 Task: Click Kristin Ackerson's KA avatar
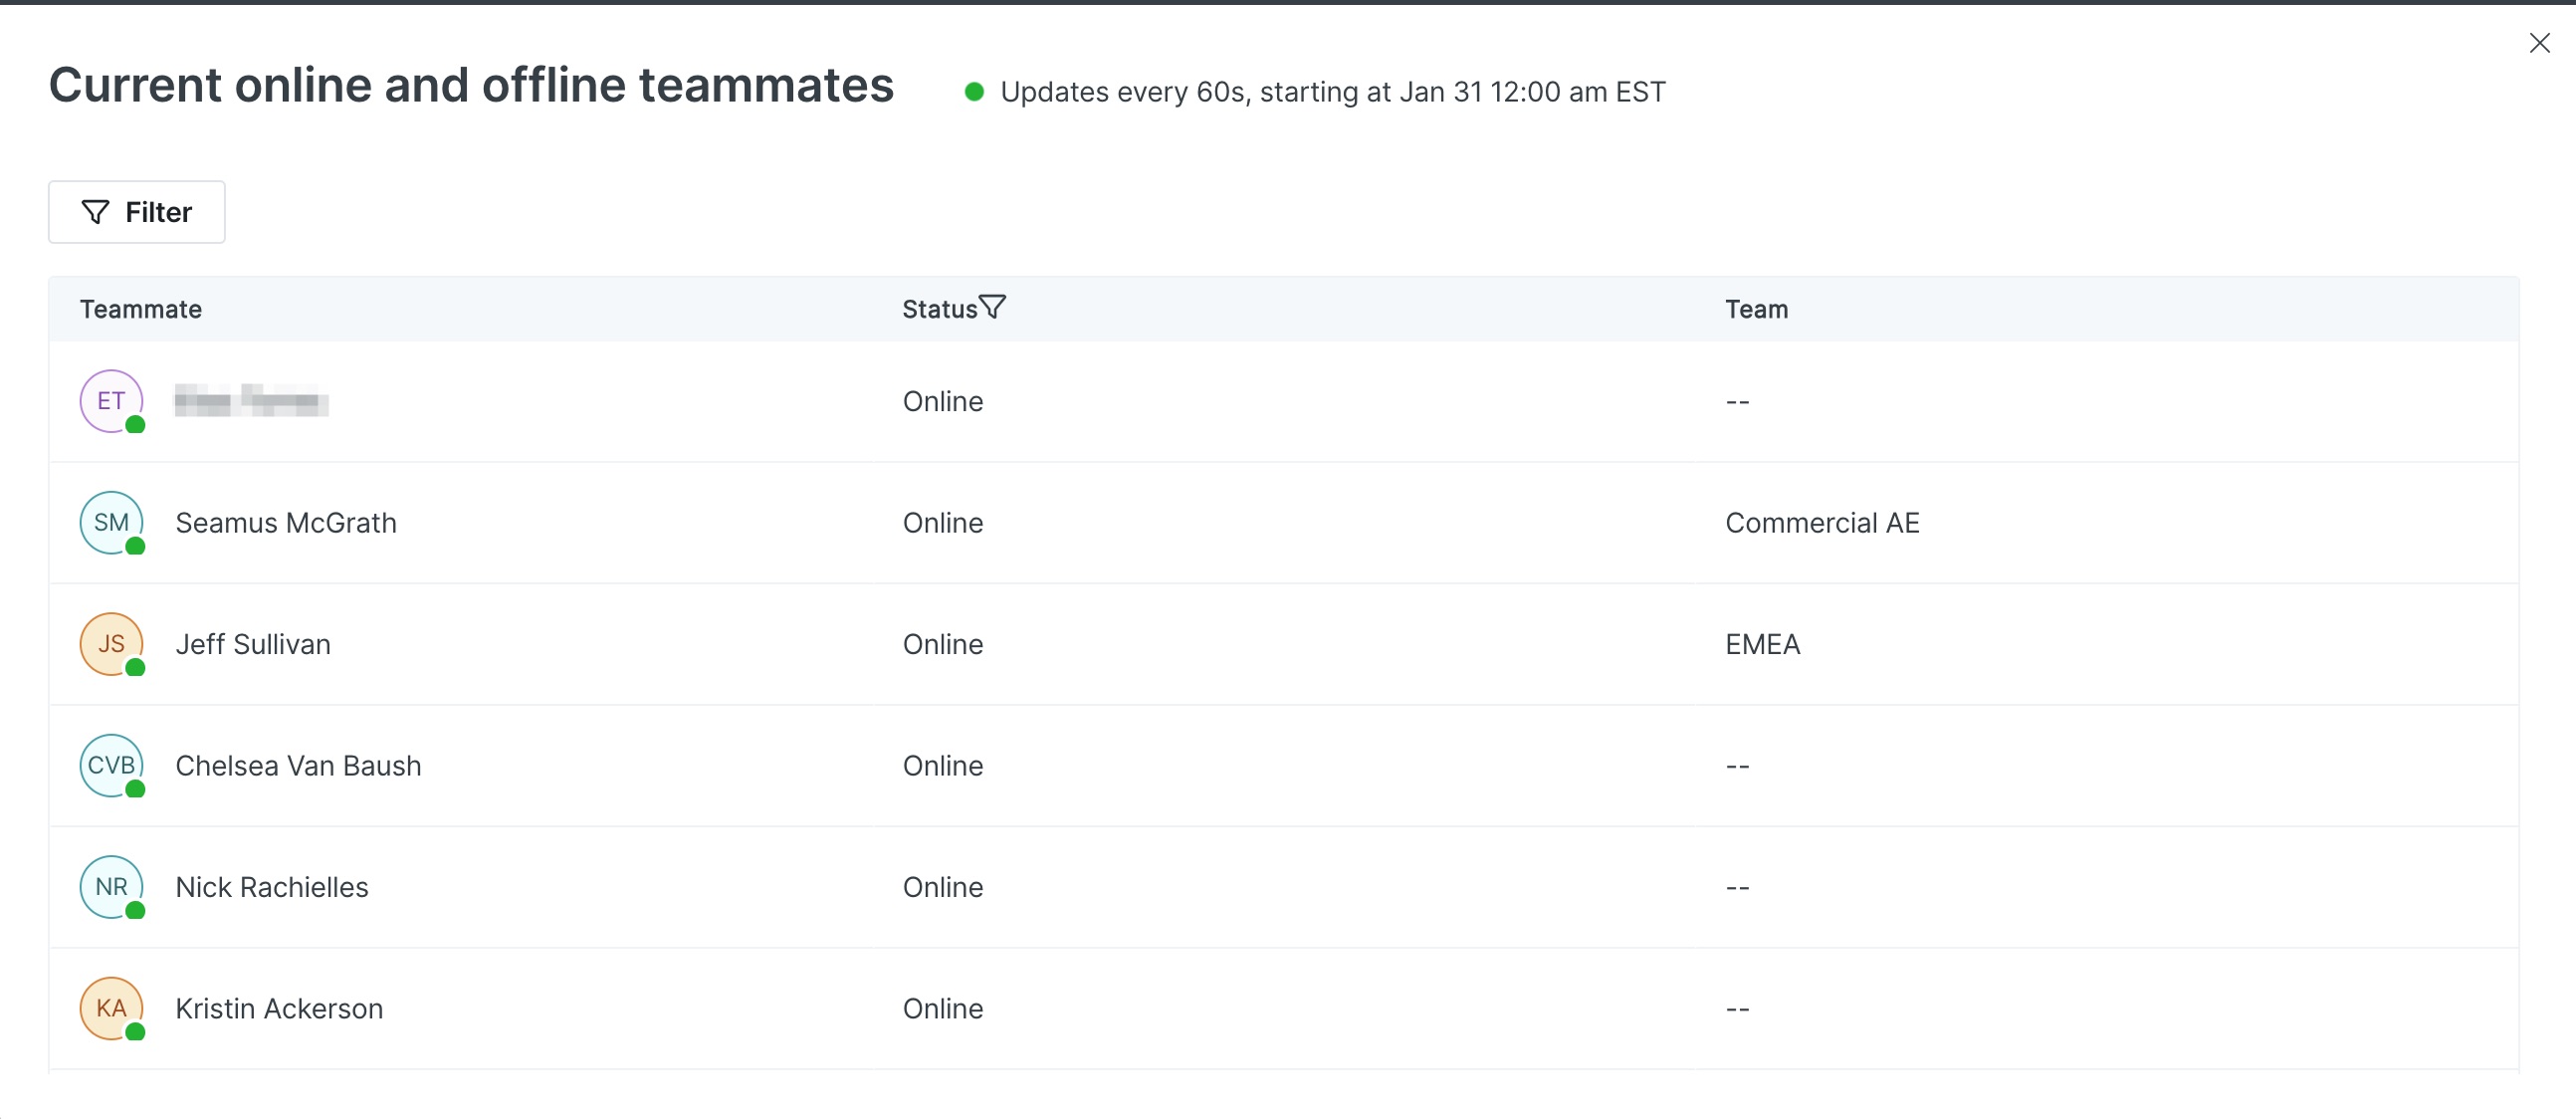click(112, 1008)
